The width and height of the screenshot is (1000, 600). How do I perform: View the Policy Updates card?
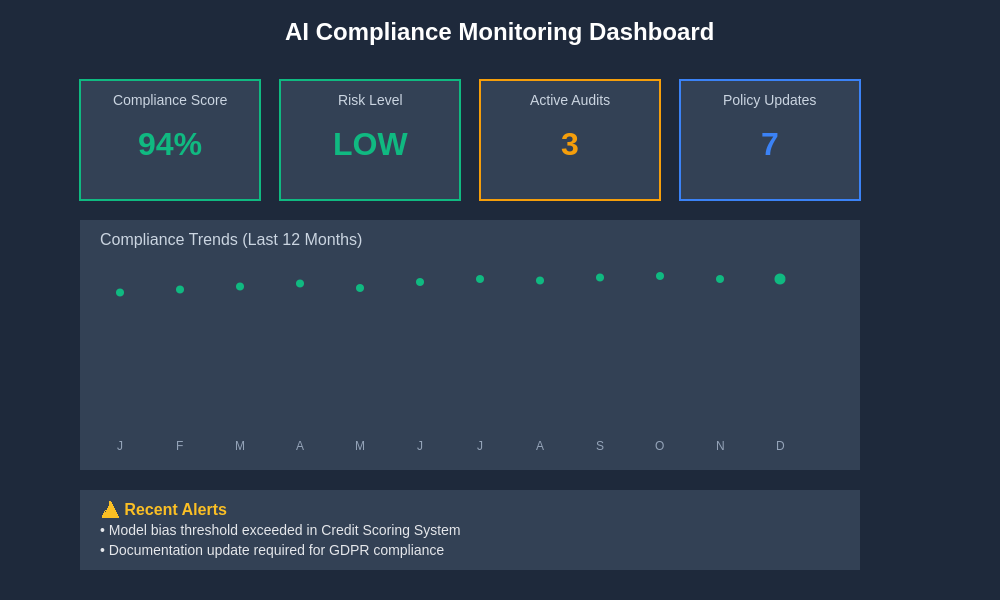tap(770, 140)
